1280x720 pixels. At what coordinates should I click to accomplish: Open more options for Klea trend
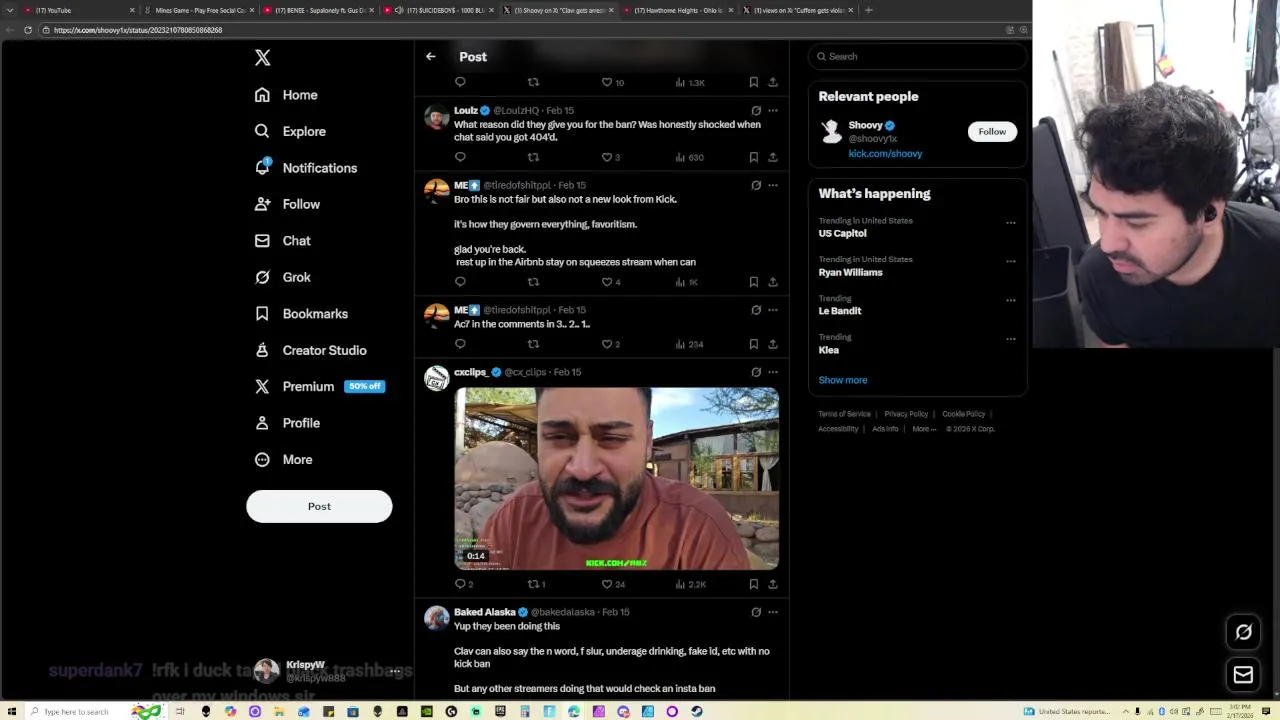tap(1010, 339)
